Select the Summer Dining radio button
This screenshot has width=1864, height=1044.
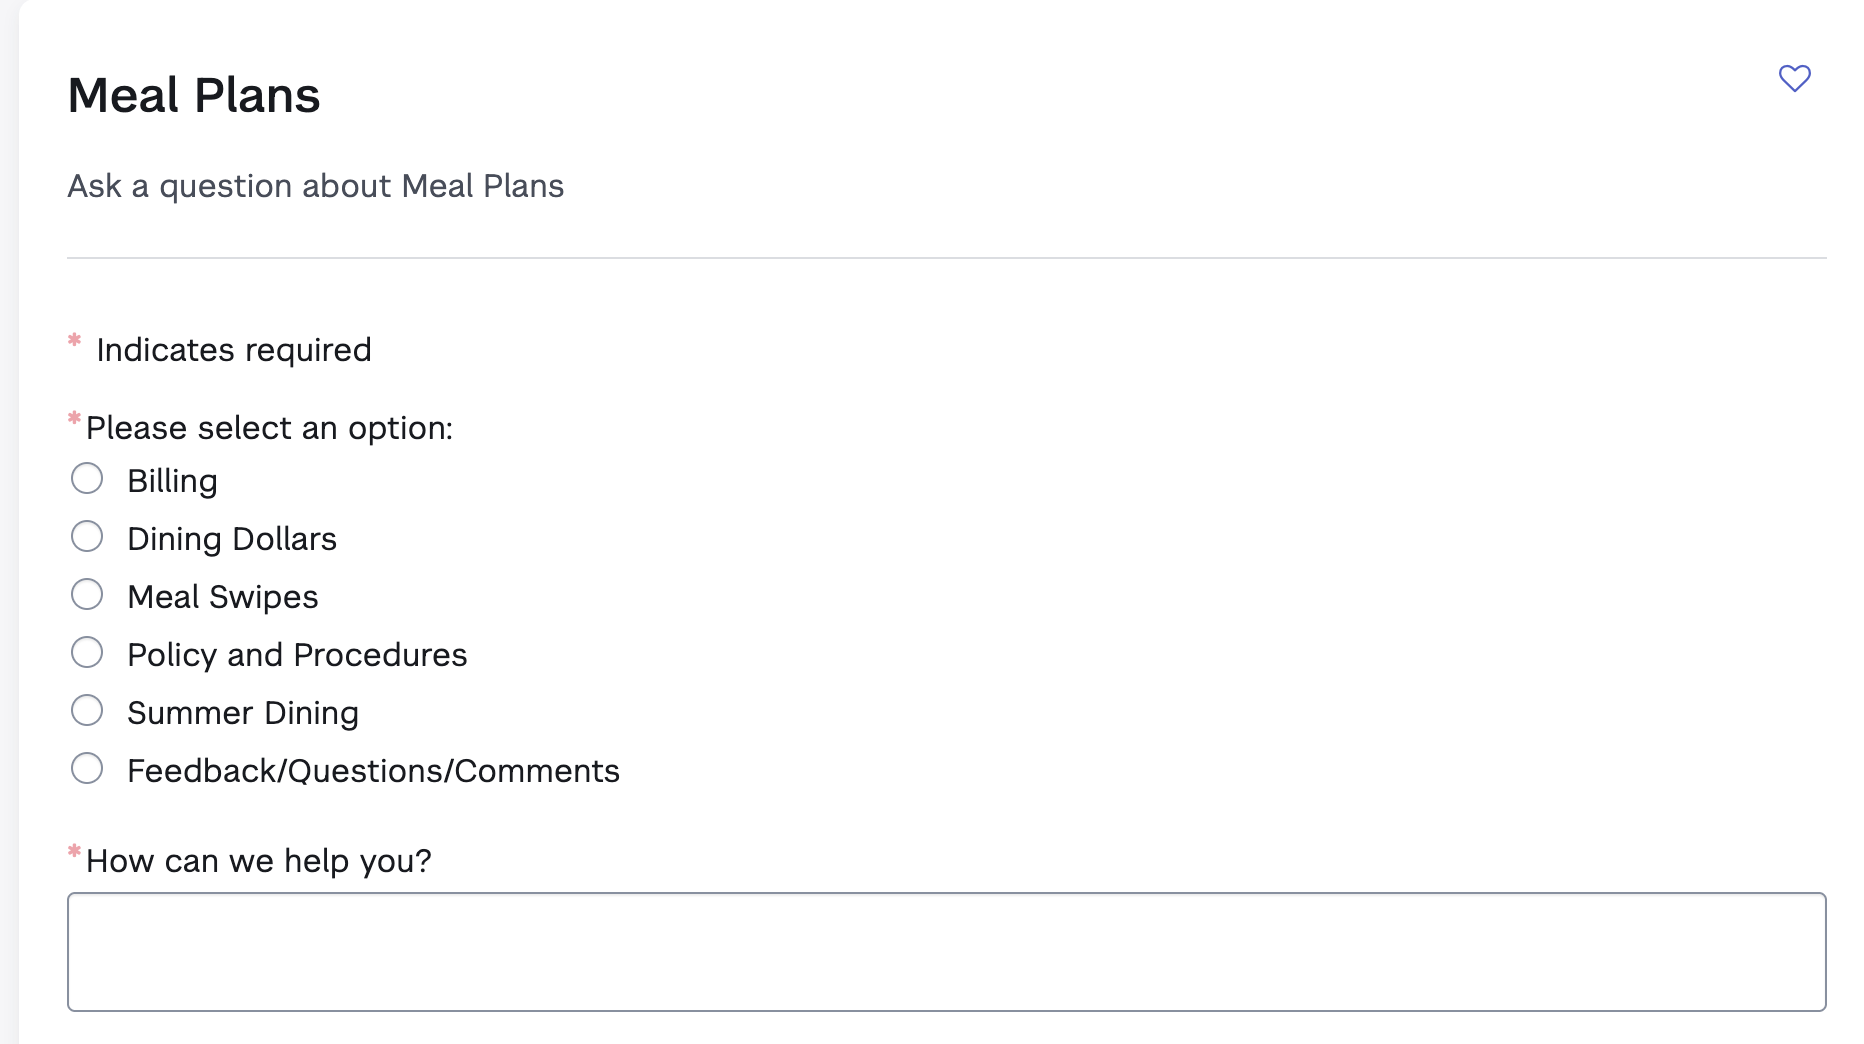coord(87,711)
